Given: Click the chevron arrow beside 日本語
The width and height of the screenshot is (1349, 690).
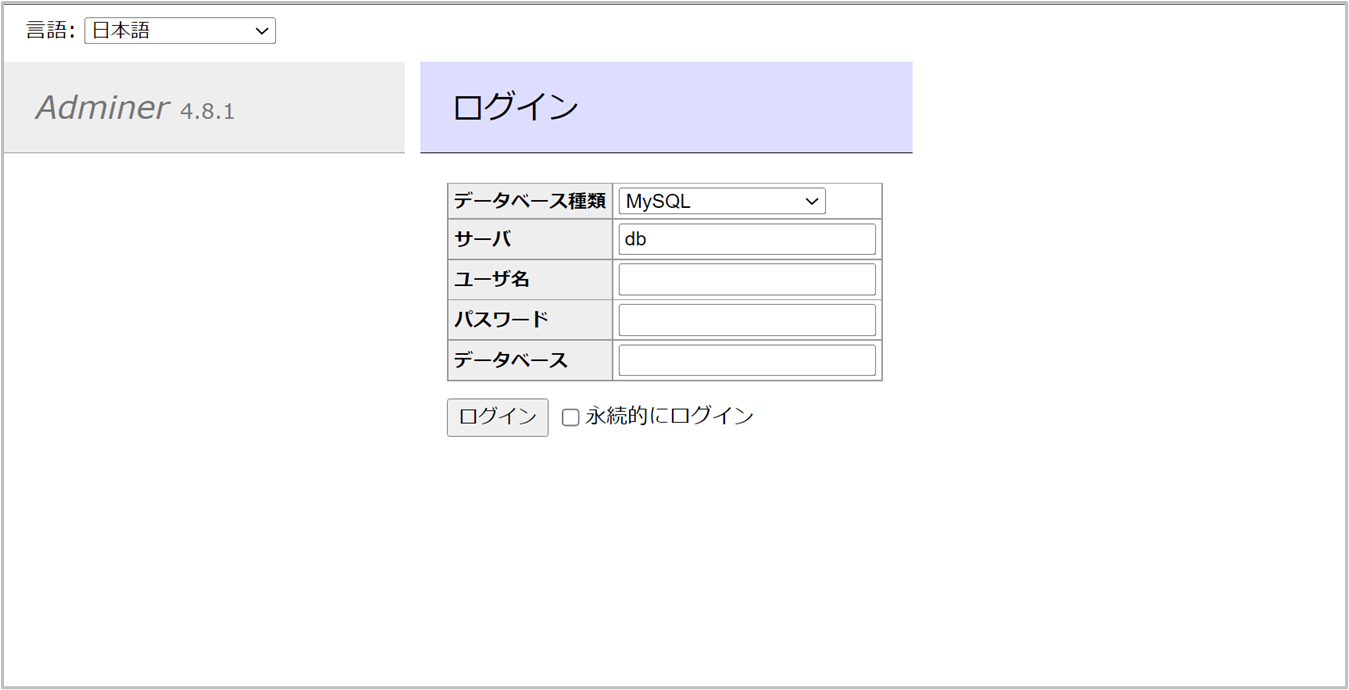Looking at the screenshot, I should click(262, 31).
